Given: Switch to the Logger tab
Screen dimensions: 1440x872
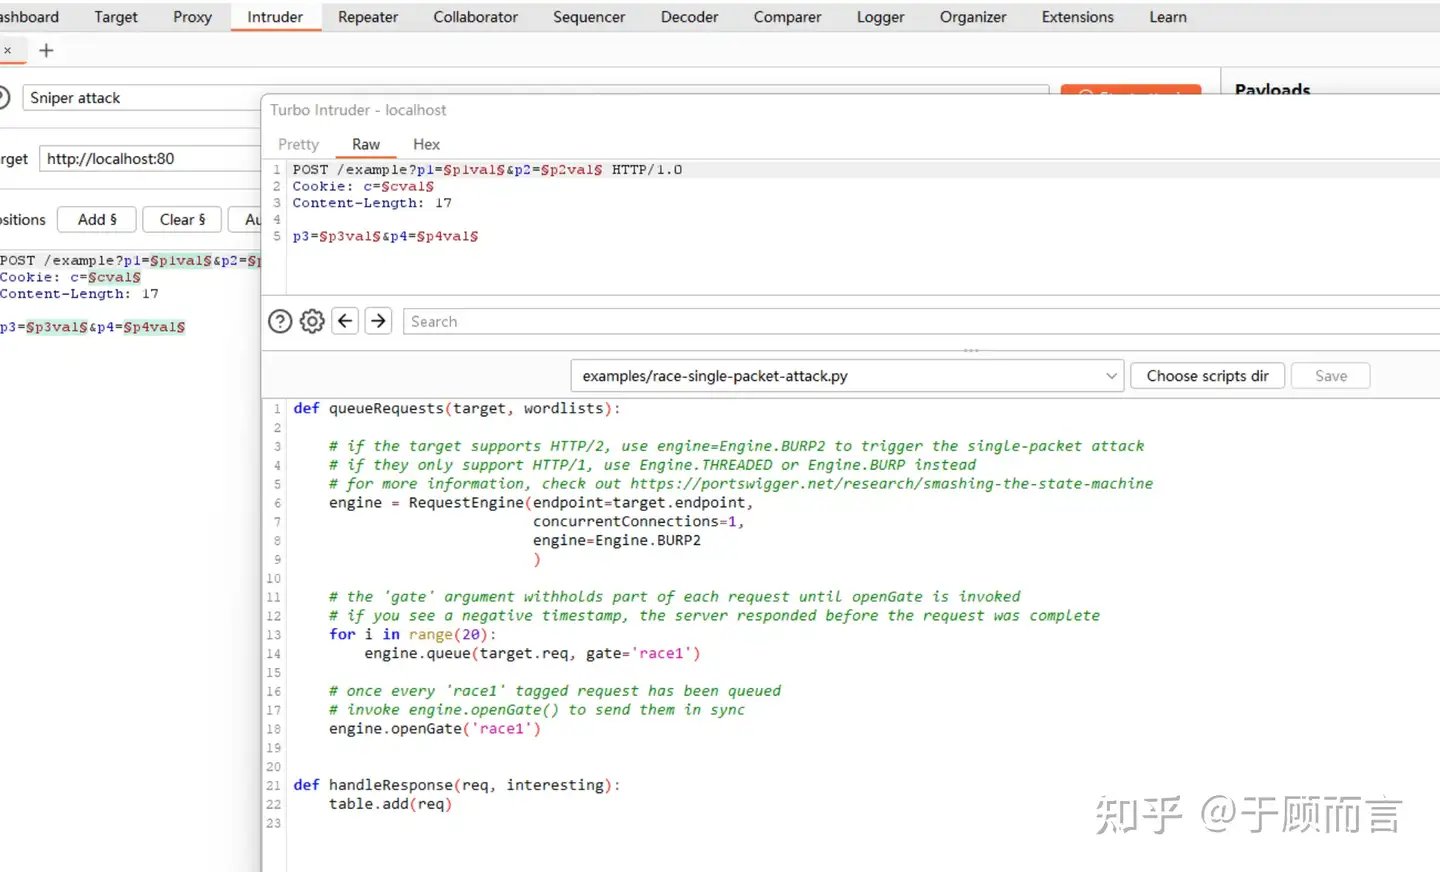Looking at the screenshot, I should tap(880, 17).
